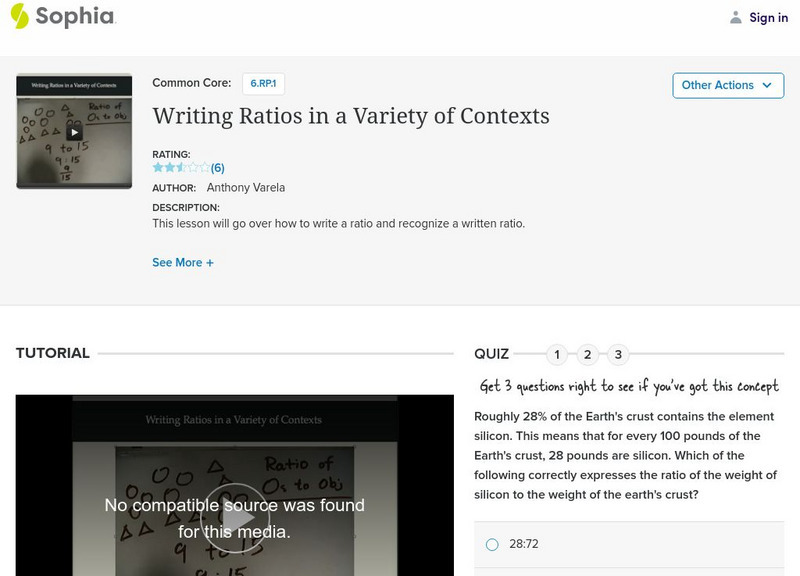The height and width of the screenshot is (576, 800).
Task: Click the star rating icons
Action: tap(180, 168)
